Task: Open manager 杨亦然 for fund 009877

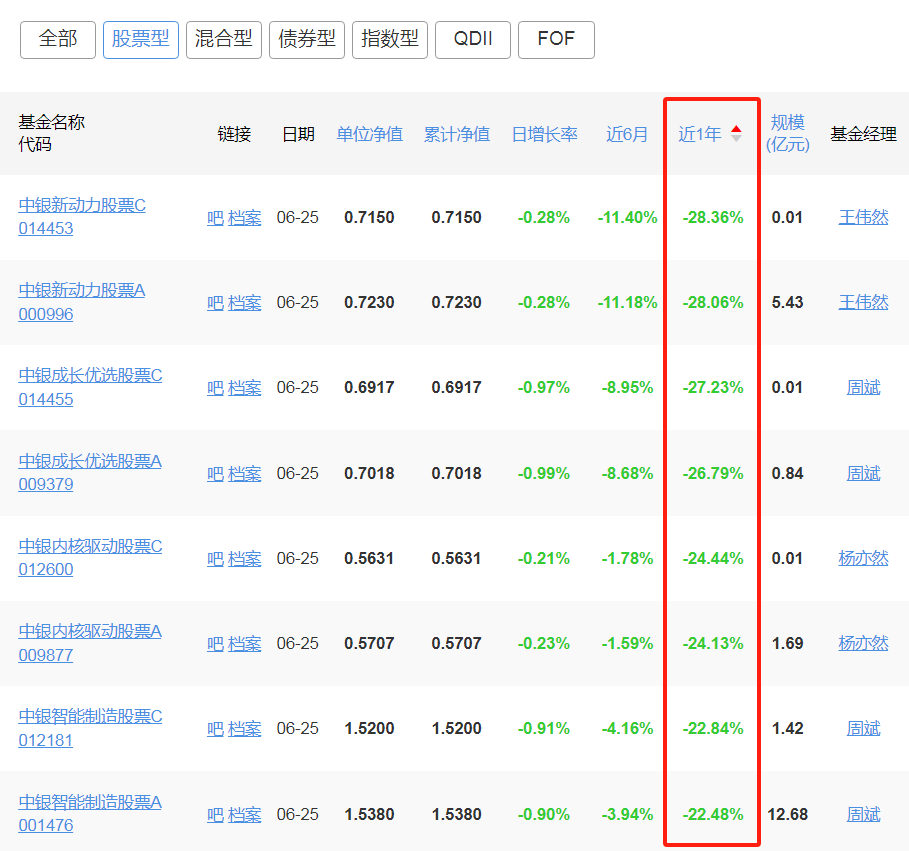Action: click(863, 643)
